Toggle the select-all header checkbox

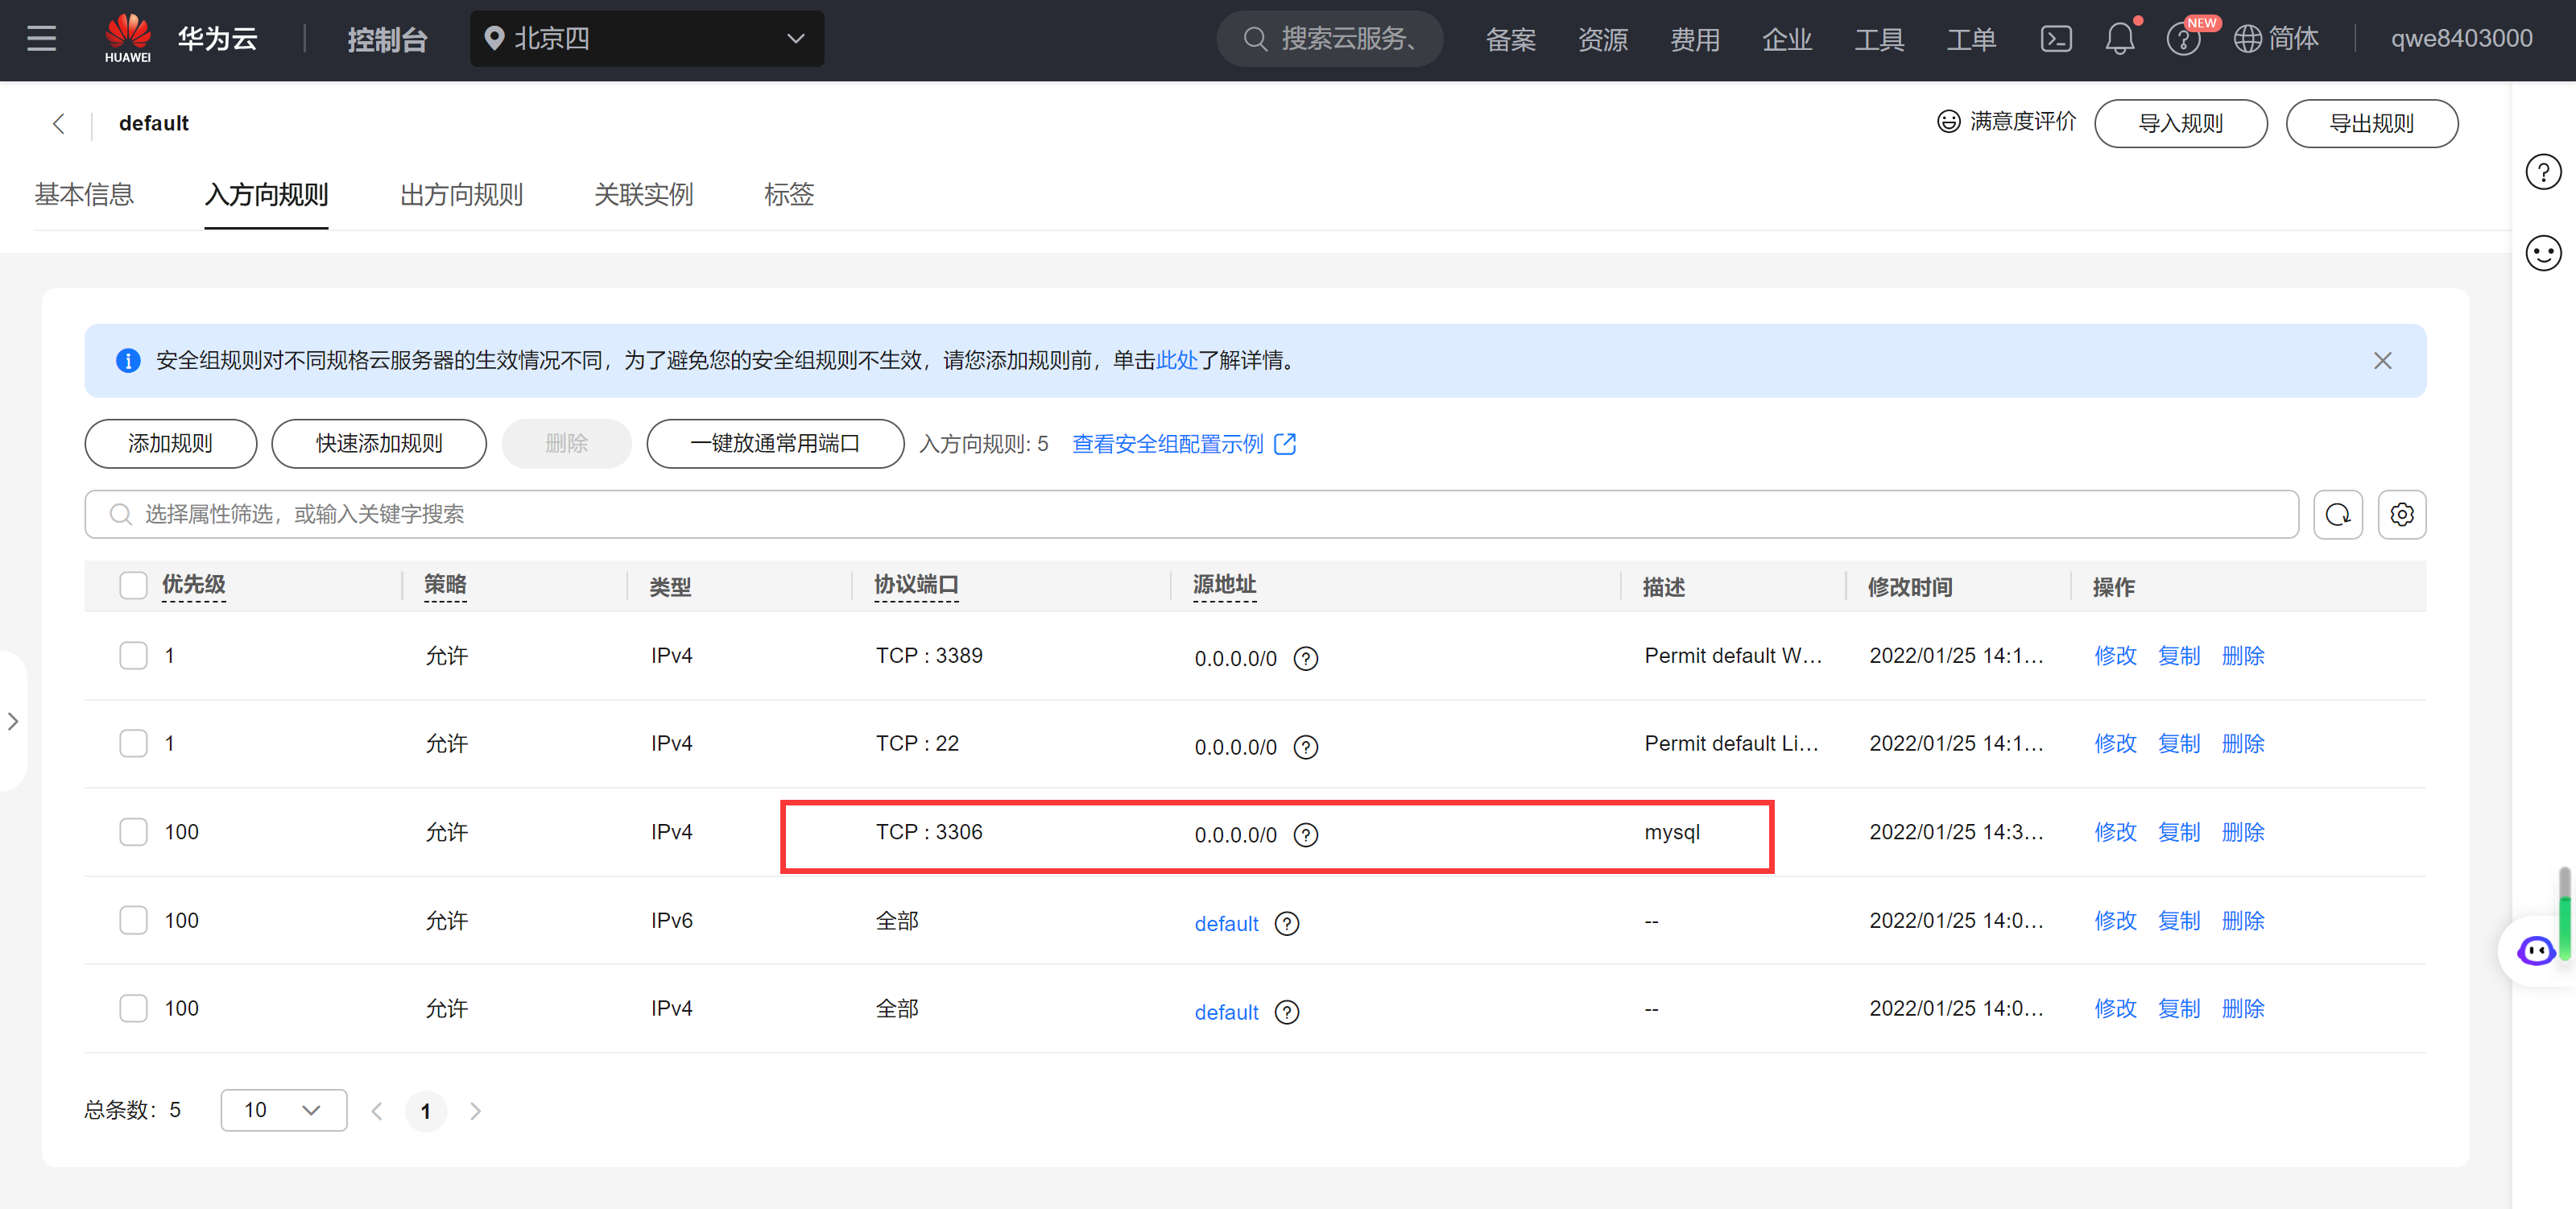(x=133, y=585)
